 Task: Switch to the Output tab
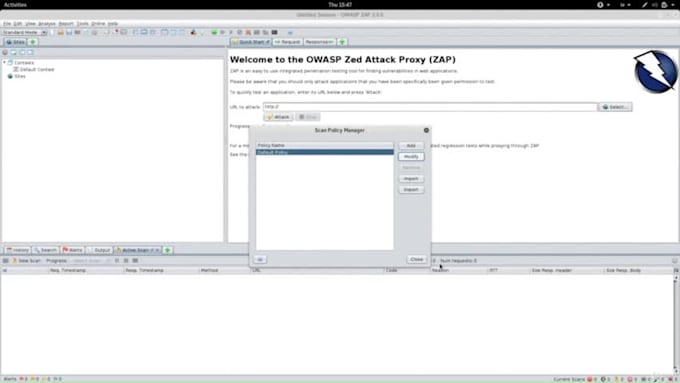99,250
